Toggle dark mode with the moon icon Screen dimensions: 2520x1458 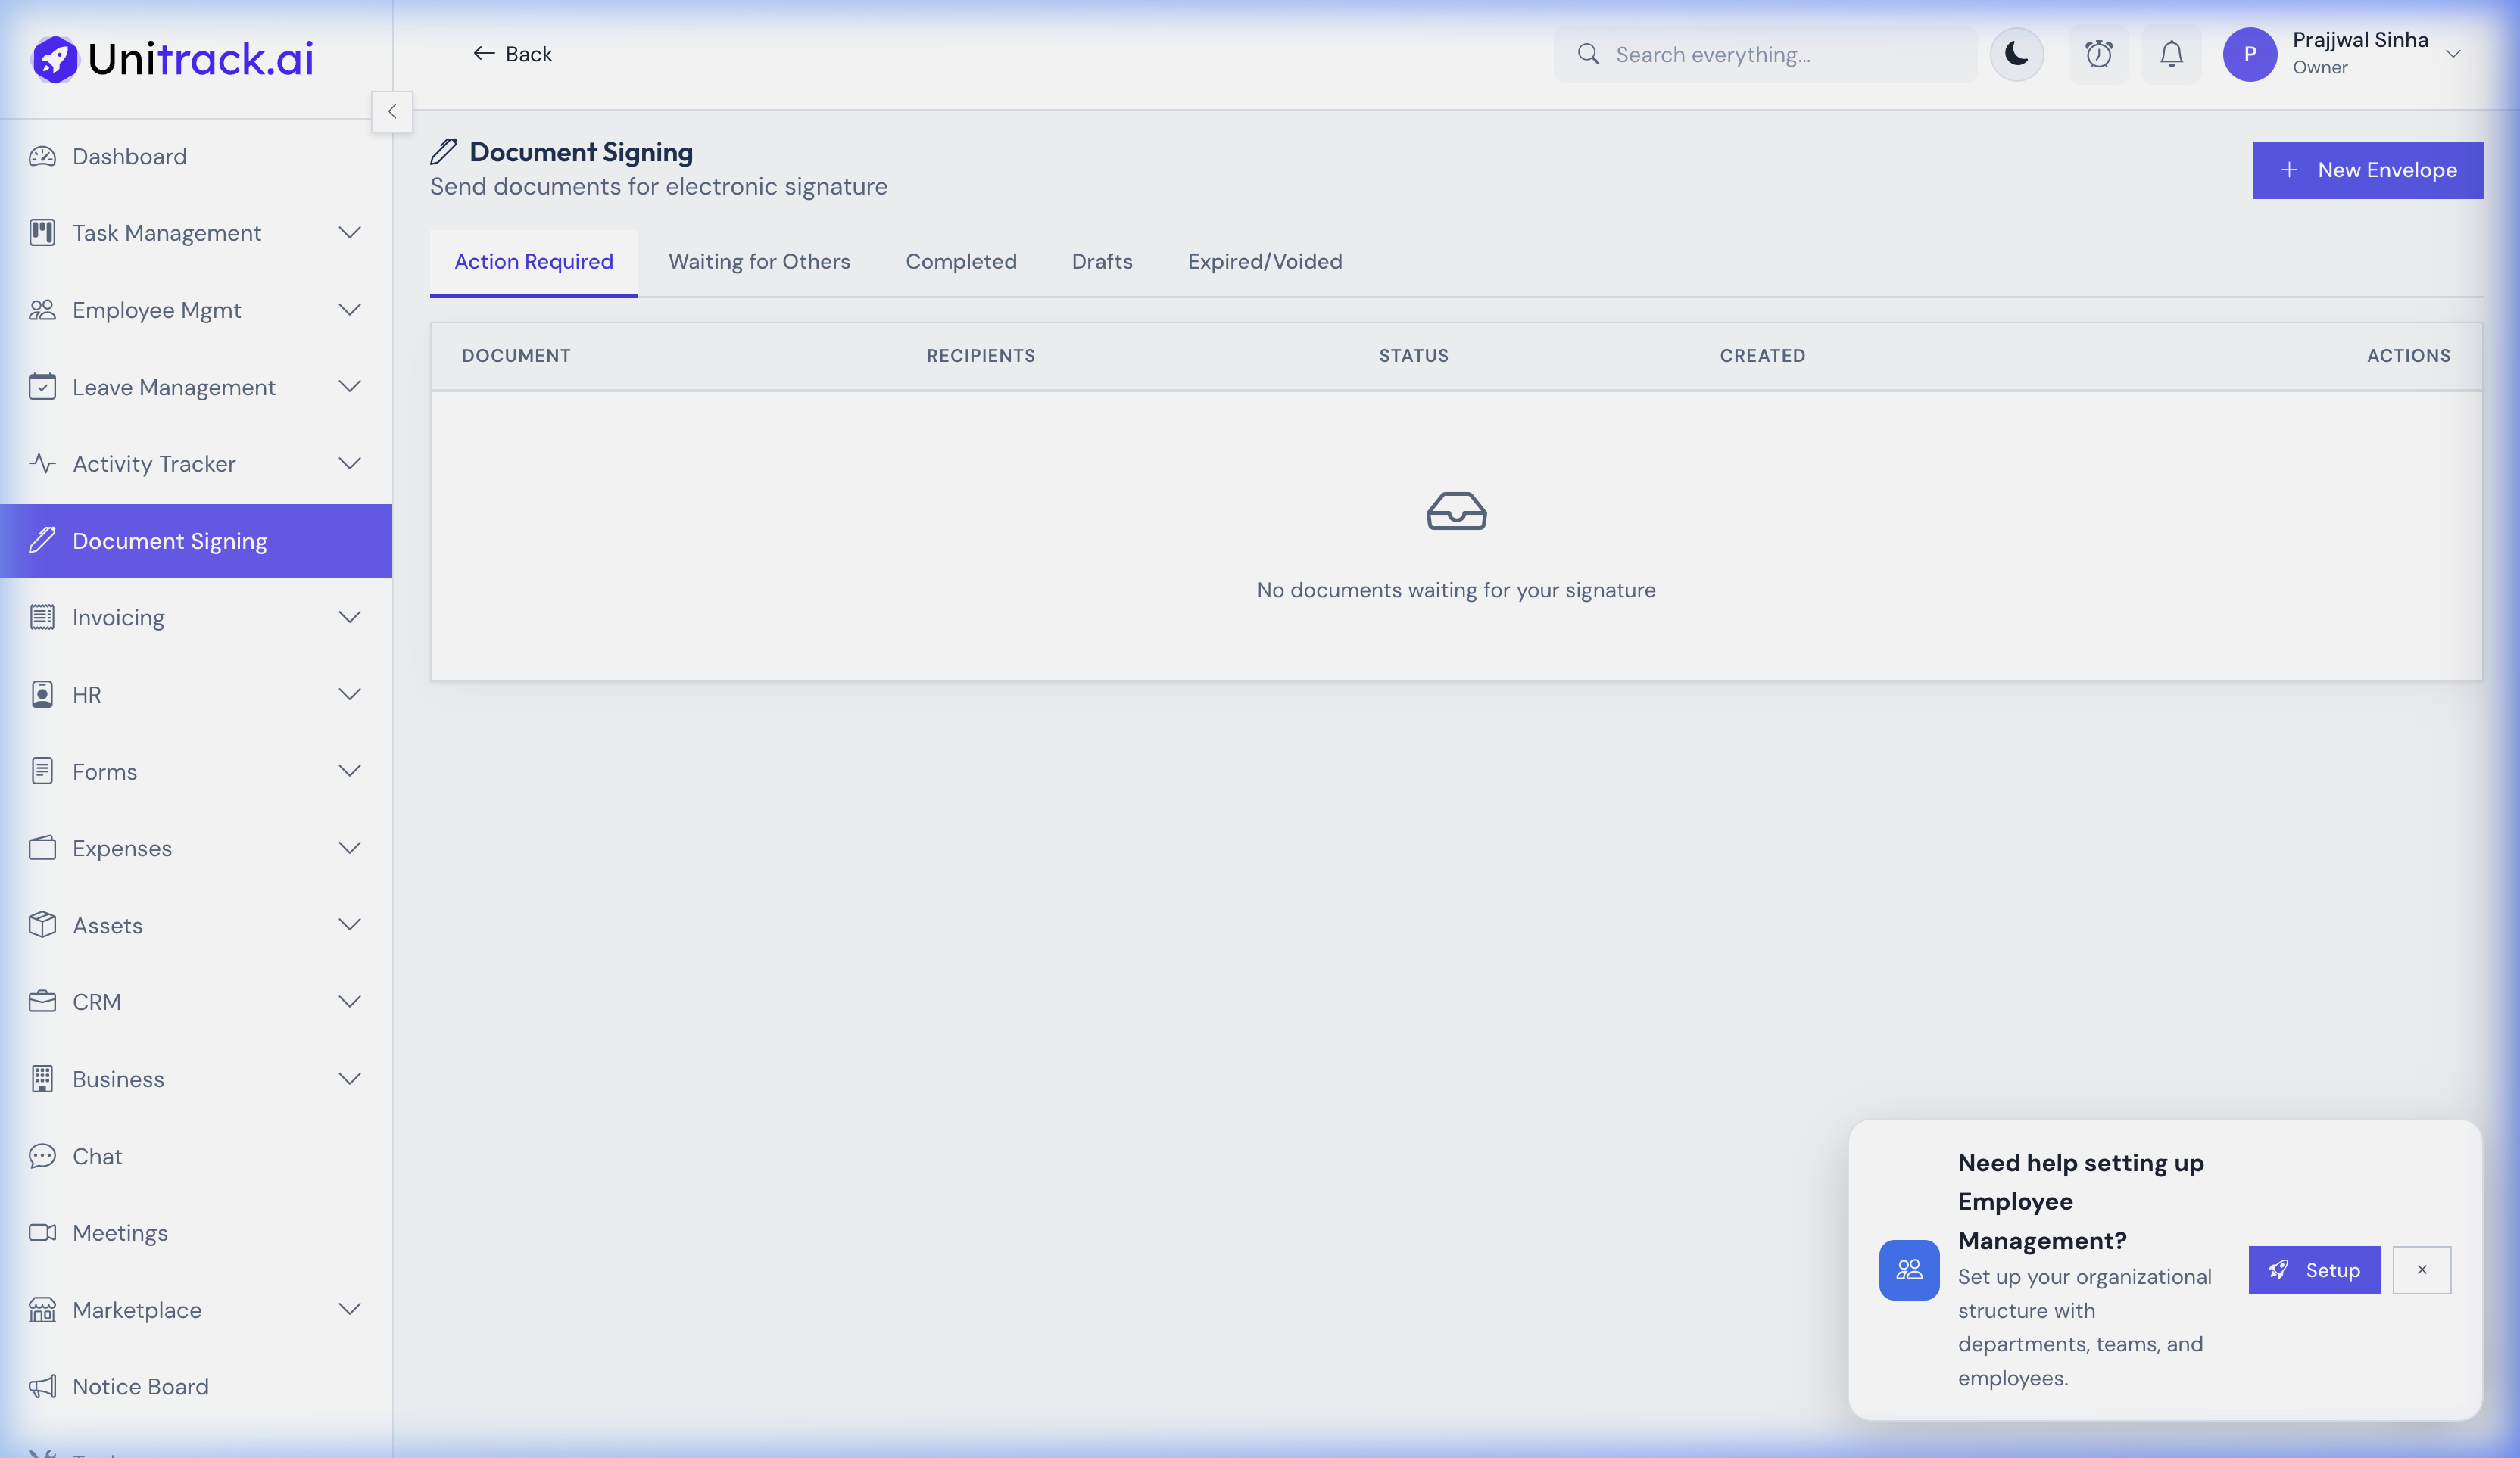pos(2017,54)
